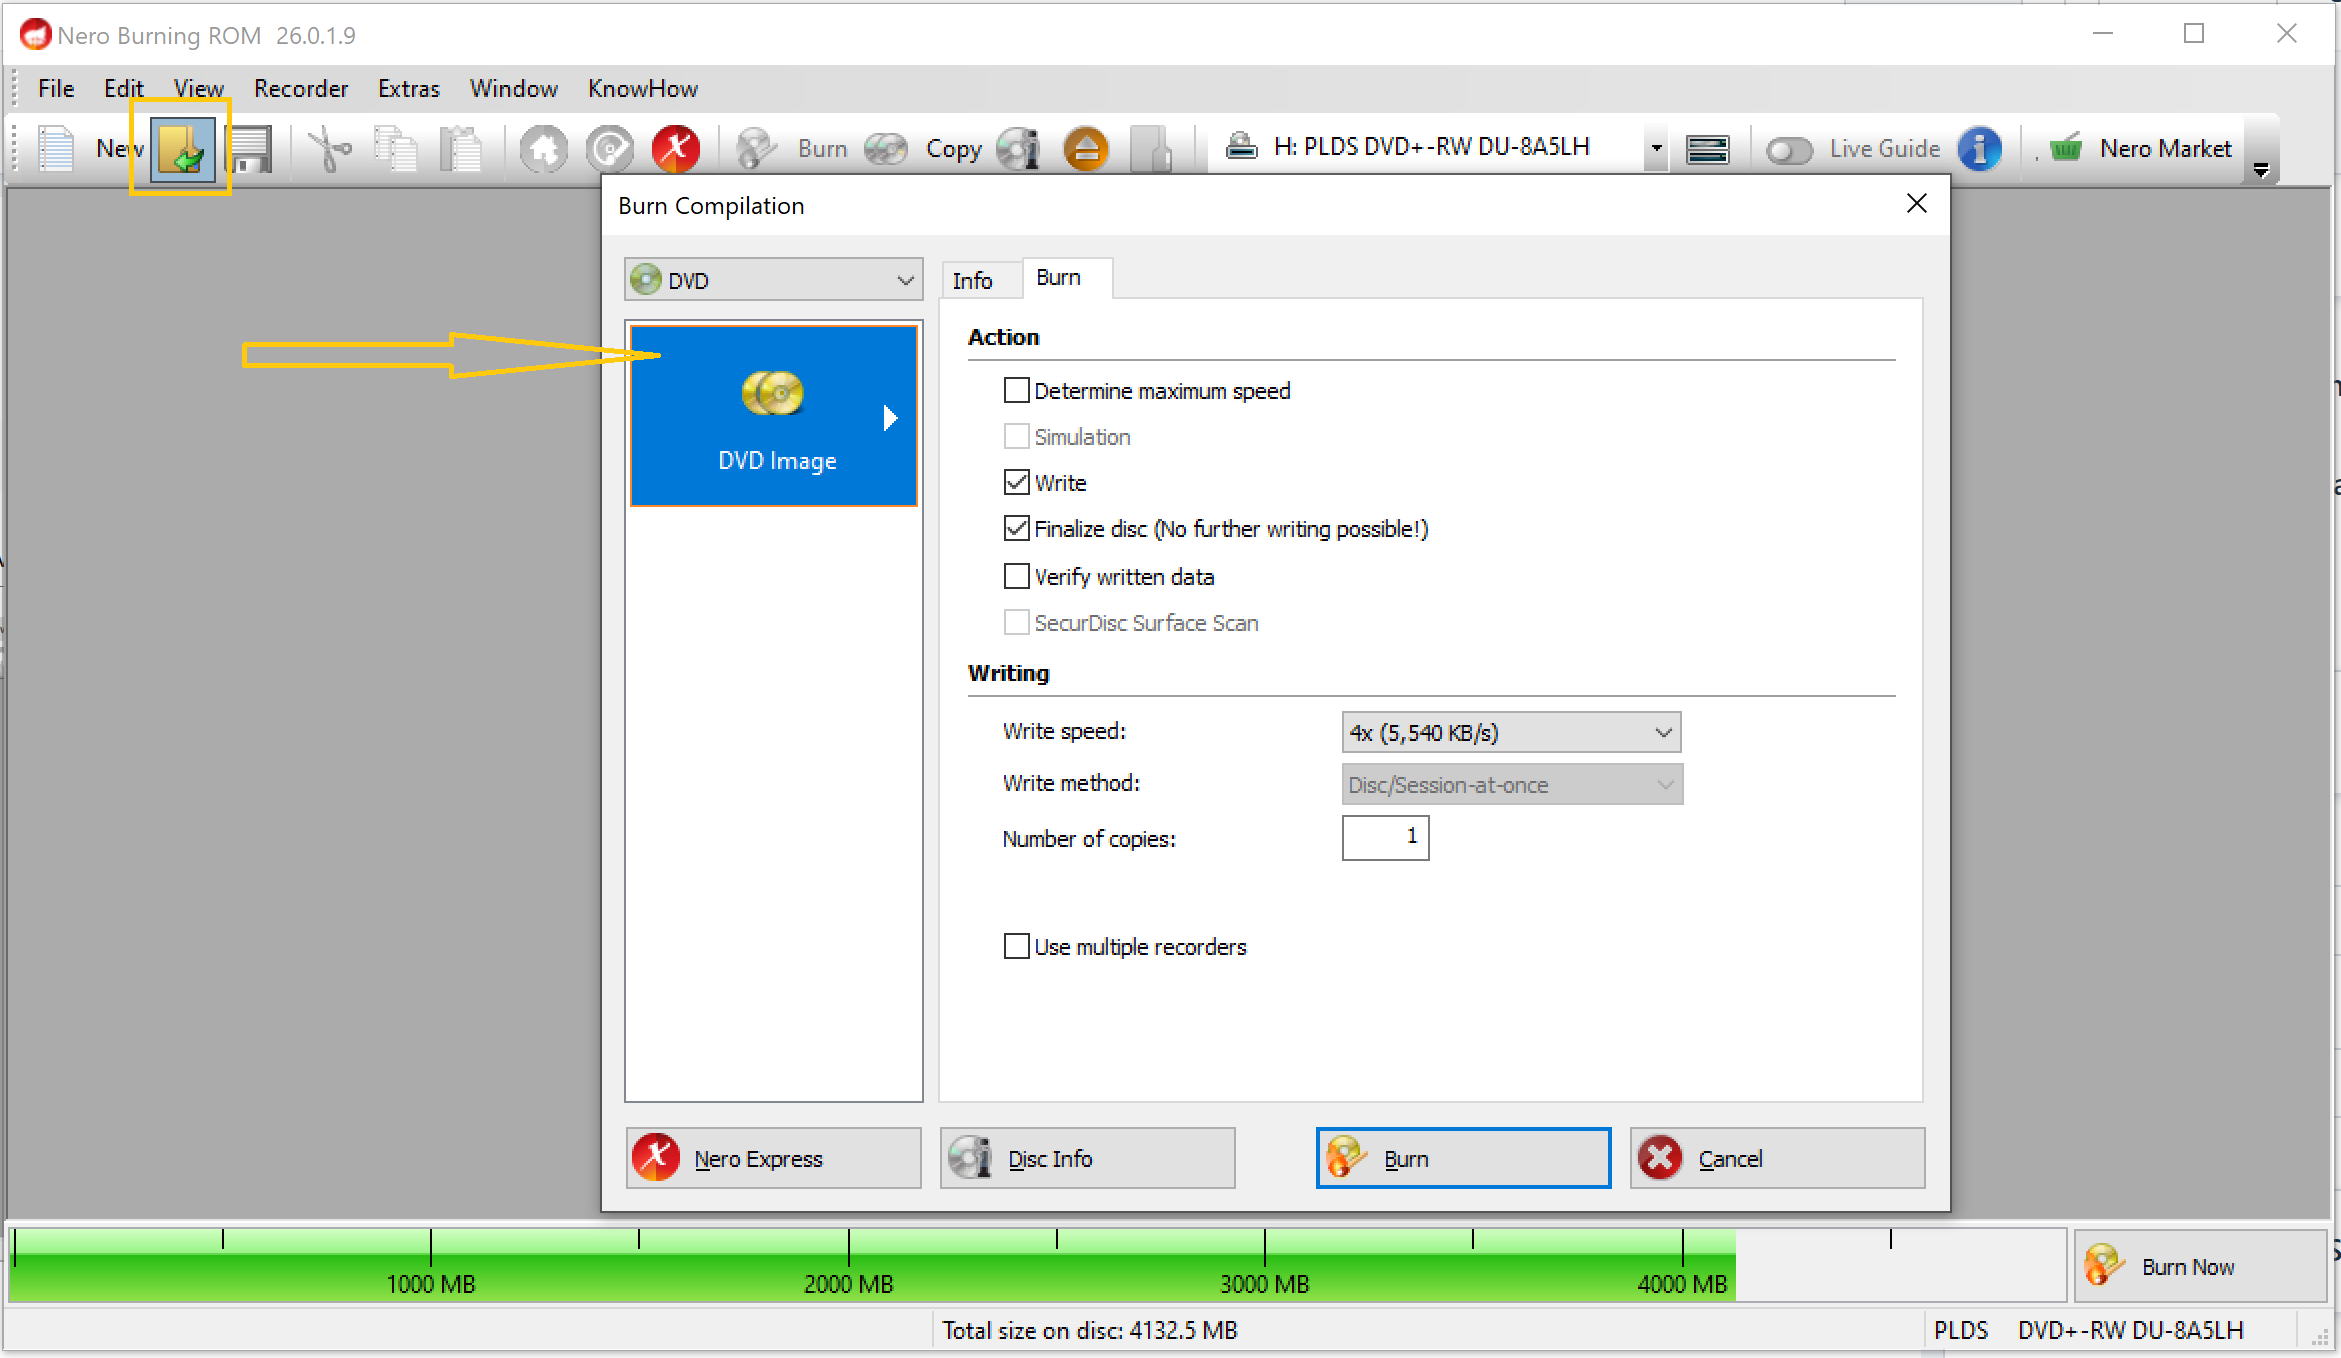
Task: Enable Verify written data checkbox
Action: click(x=1016, y=576)
